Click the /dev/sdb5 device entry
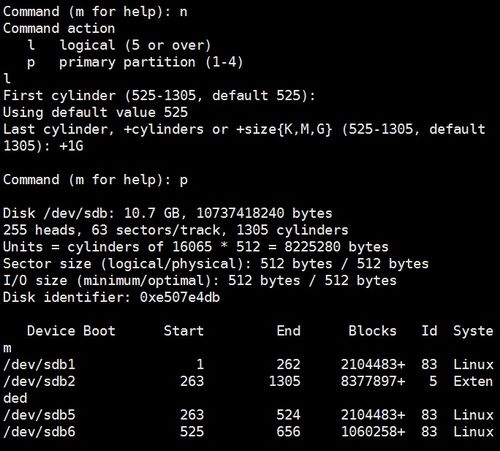The width and height of the screenshot is (500, 451). (x=39, y=415)
